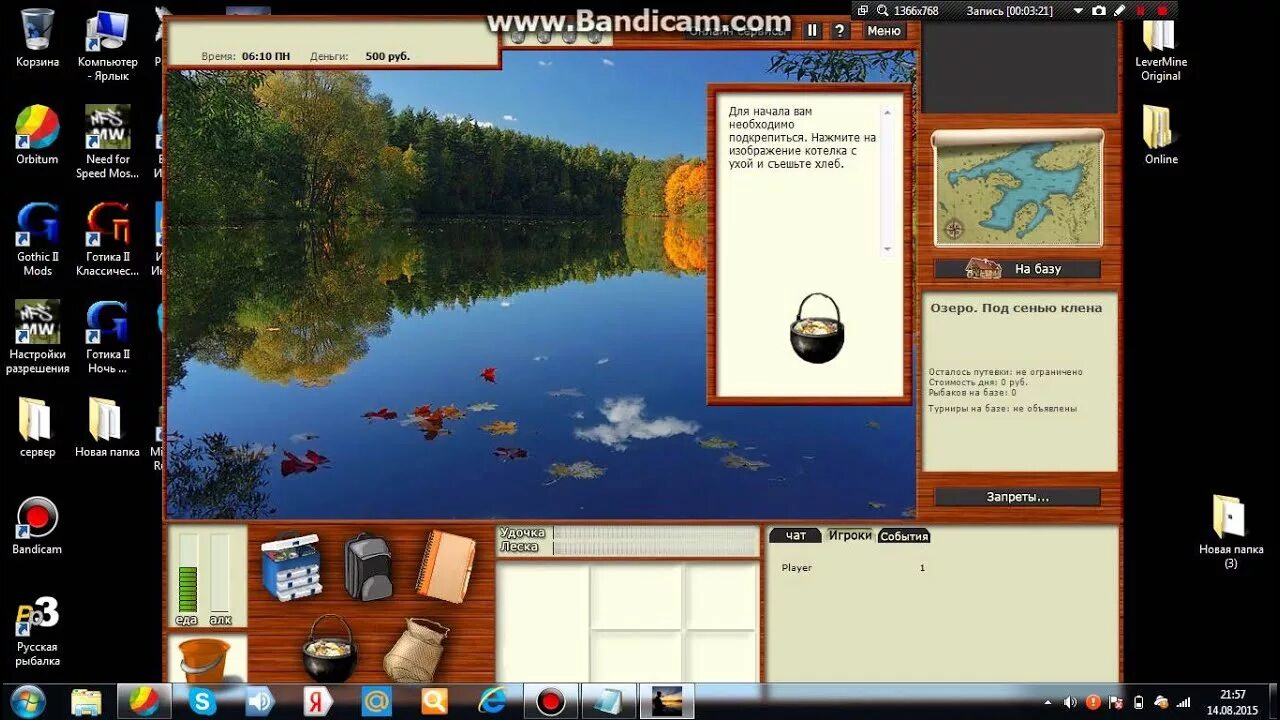Click Bandicam magnifier resolution icon

pyautogui.click(x=882, y=10)
